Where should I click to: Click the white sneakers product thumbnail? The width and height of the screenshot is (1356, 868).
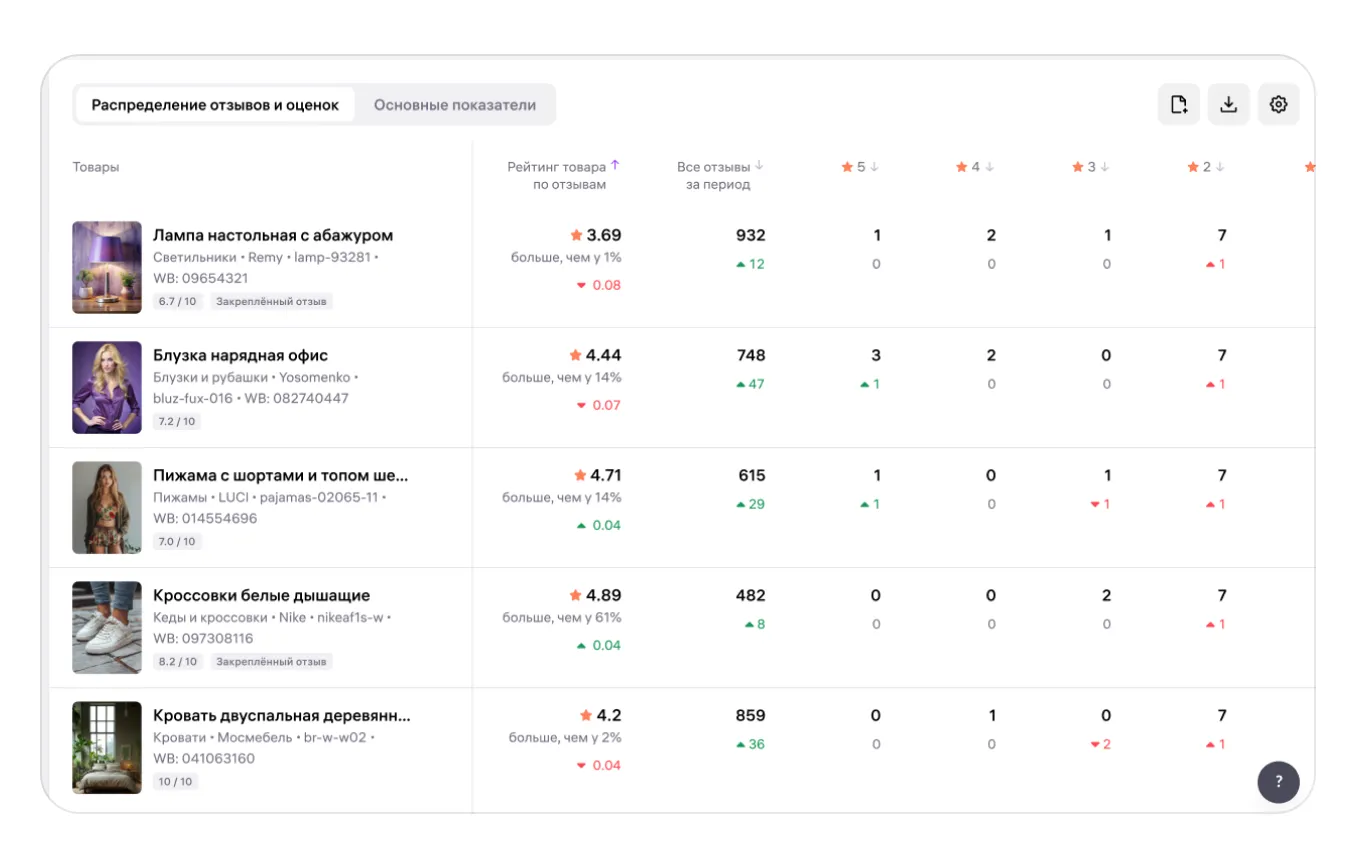[x=107, y=628]
